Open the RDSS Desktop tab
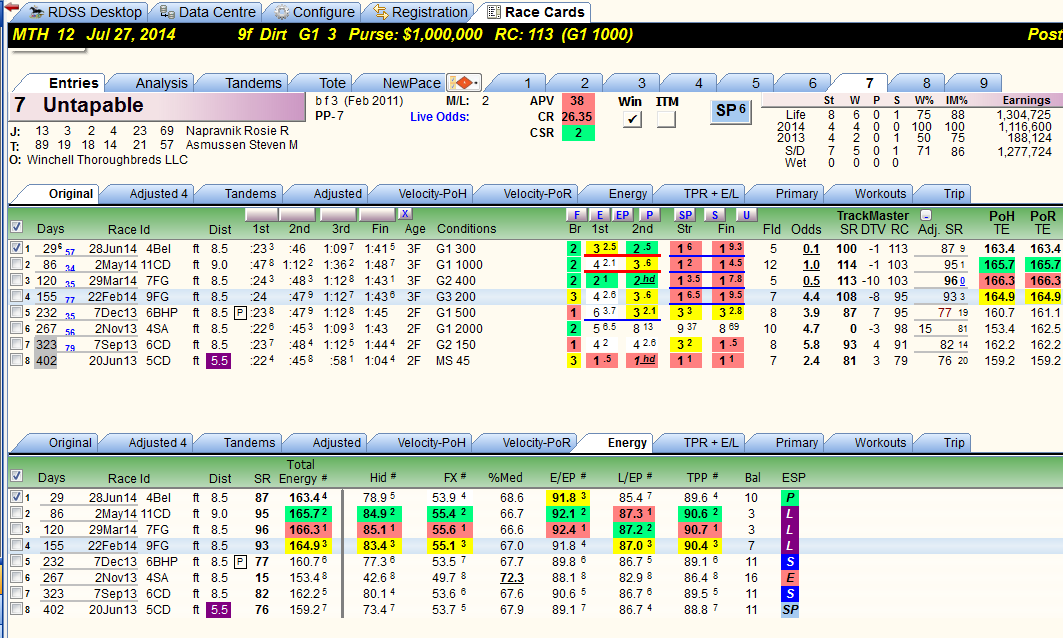The height and width of the screenshot is (638, 1063). coord(84,12)
